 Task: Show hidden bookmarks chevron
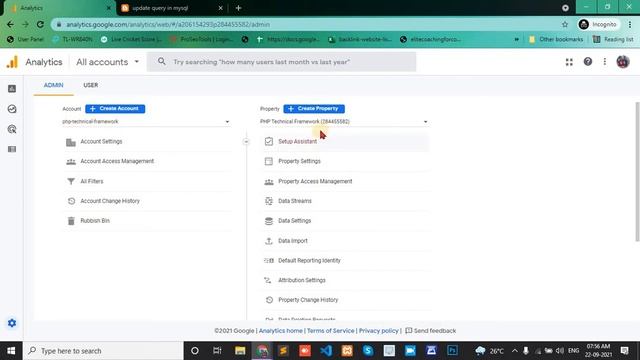point(517,39)
